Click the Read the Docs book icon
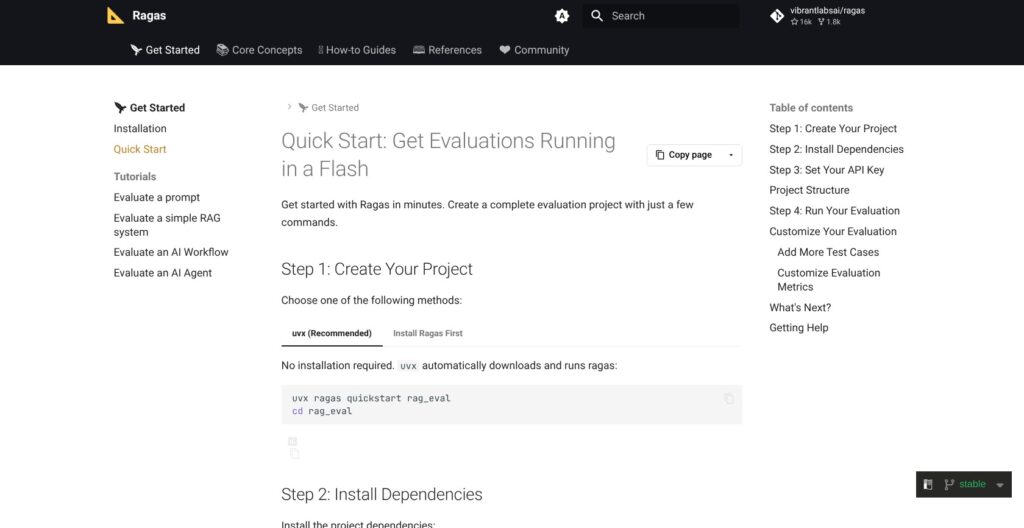Image resolution: width=1024 pixels, height=528 pixels. coord(928,484)
